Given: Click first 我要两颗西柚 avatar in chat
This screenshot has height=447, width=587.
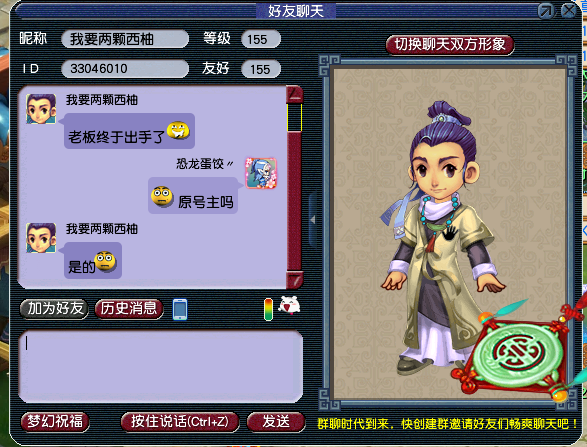Looking at the screenshot, I should 41,109.
